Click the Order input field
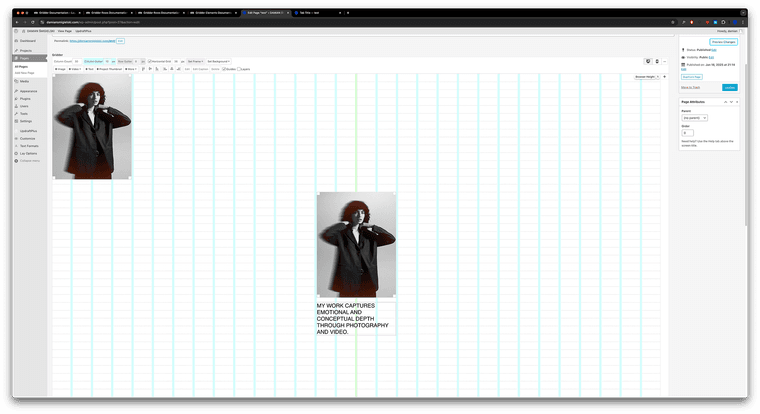This screenshot has height=414, width=760. 687,132
